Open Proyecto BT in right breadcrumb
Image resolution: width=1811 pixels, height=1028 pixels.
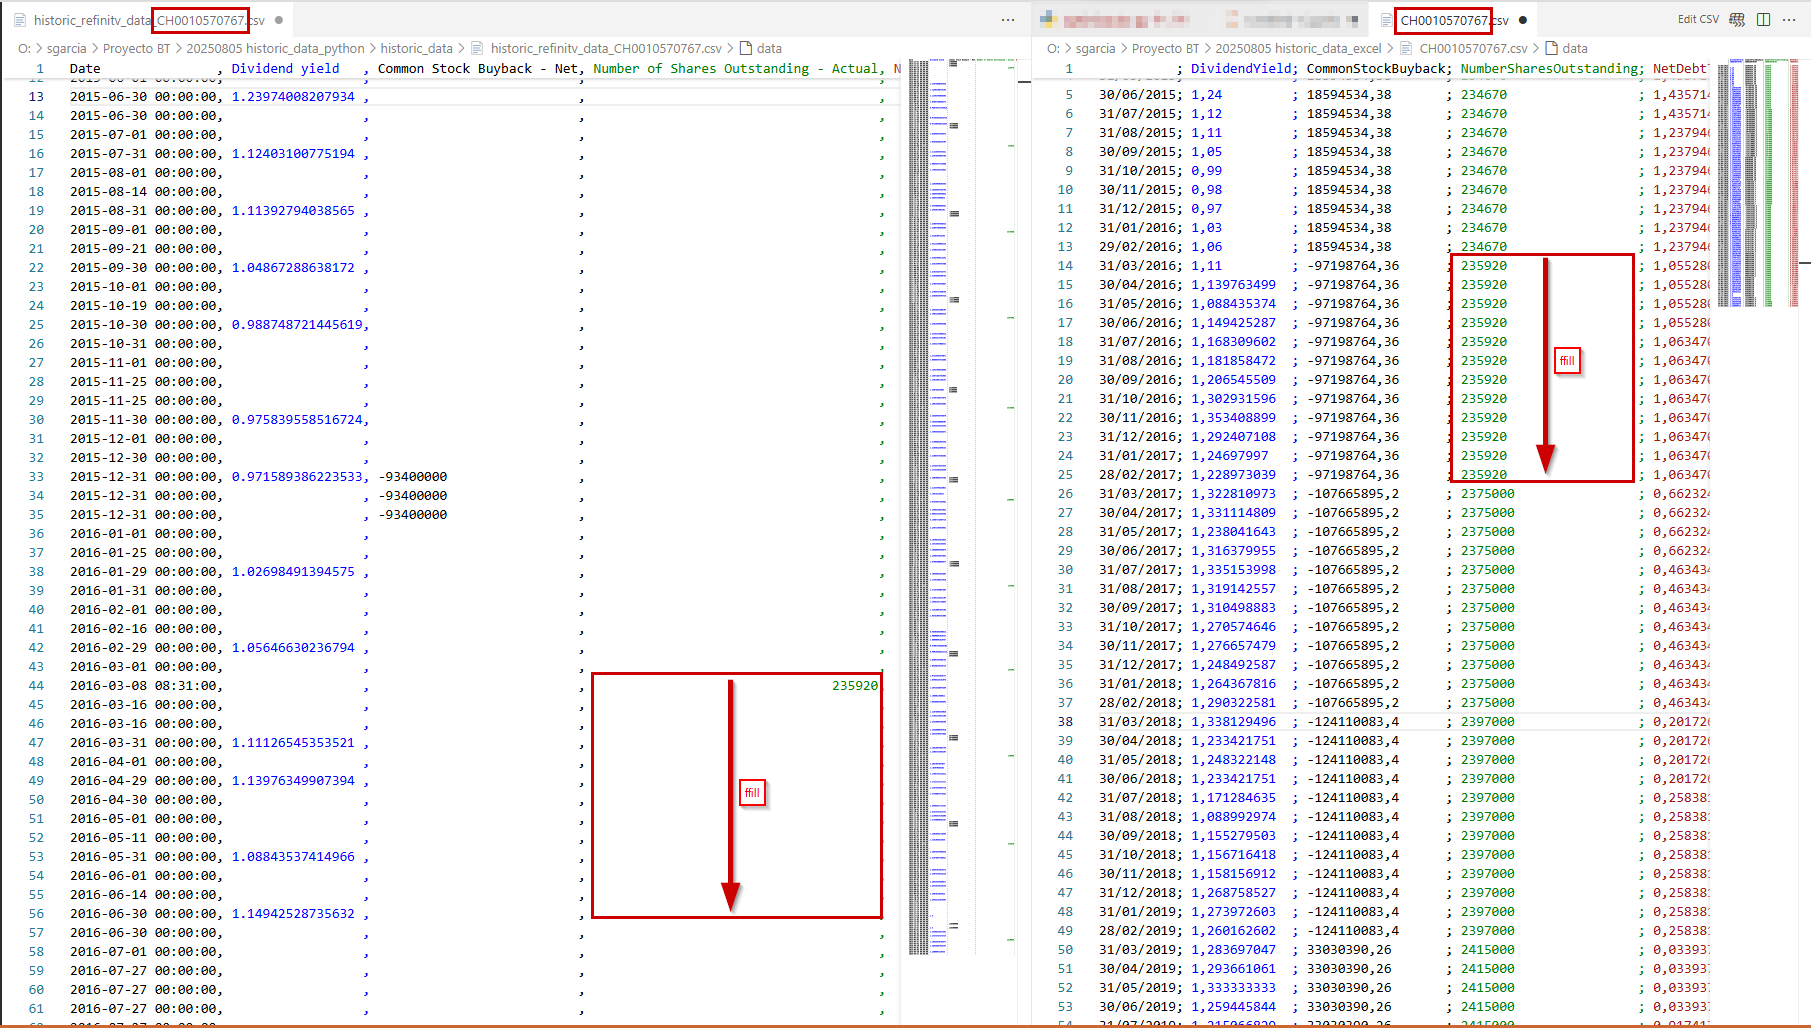point(1166,48)
